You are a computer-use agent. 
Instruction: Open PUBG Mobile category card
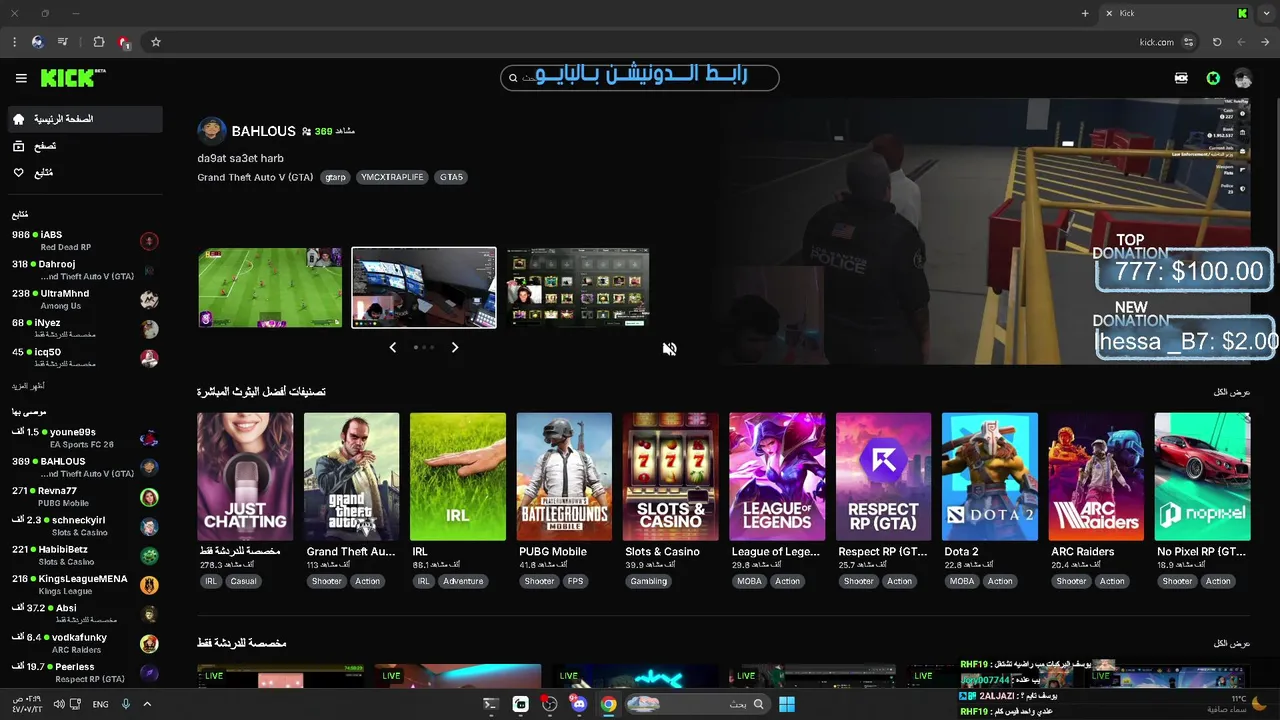[564, 477]
